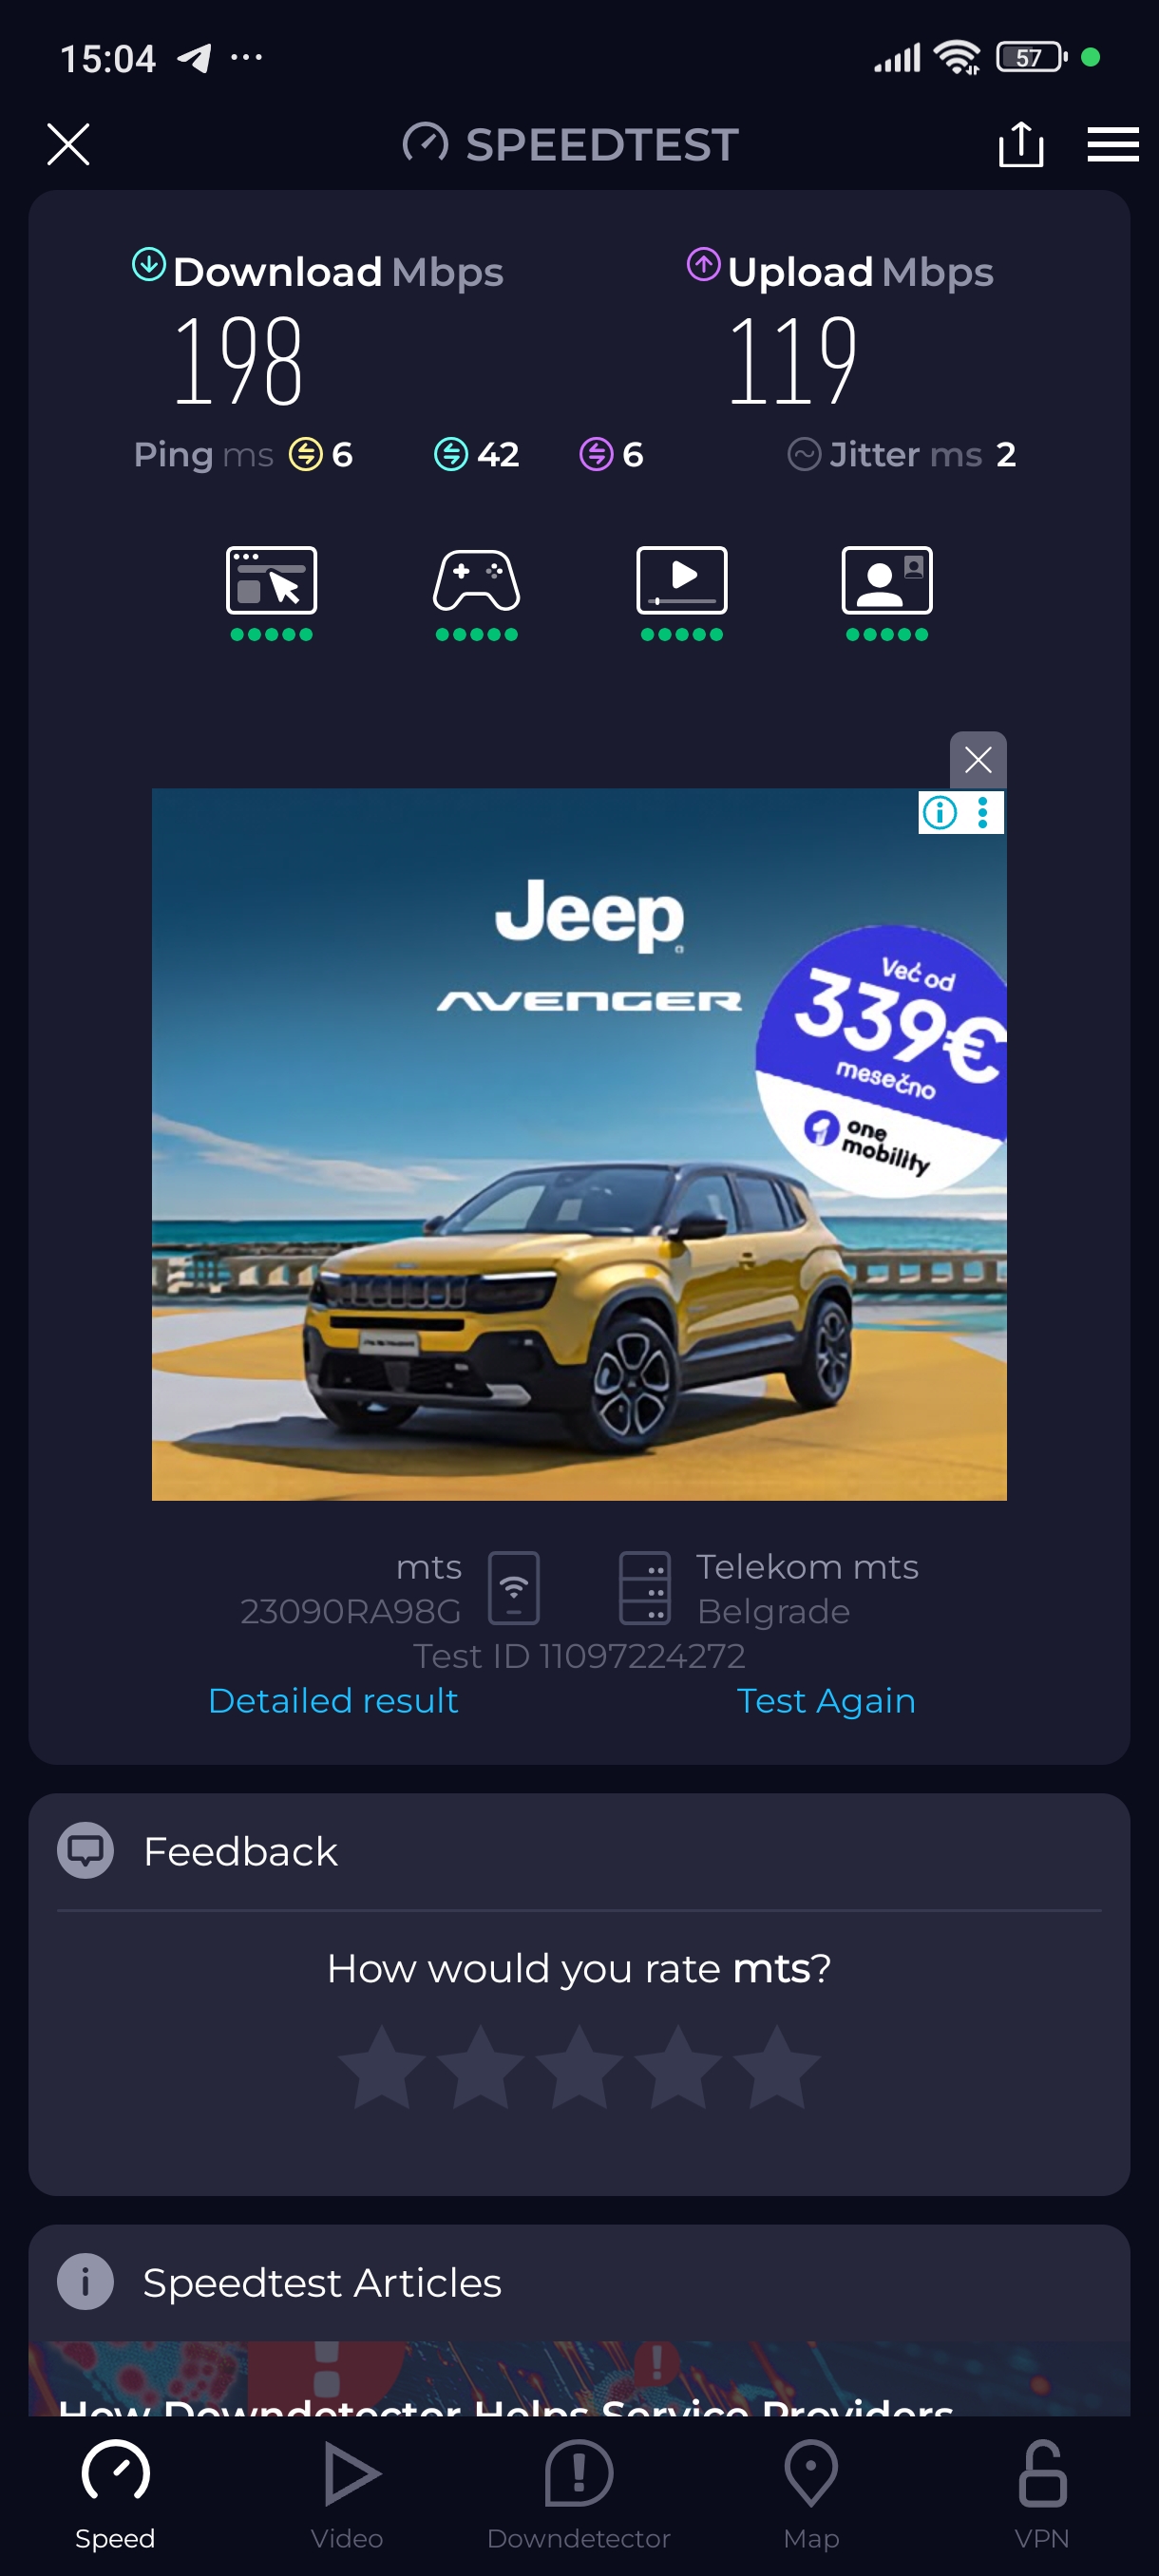Rate mts one star
Viewport: 1159px width, 2576px height.
tap(382, 2066)
